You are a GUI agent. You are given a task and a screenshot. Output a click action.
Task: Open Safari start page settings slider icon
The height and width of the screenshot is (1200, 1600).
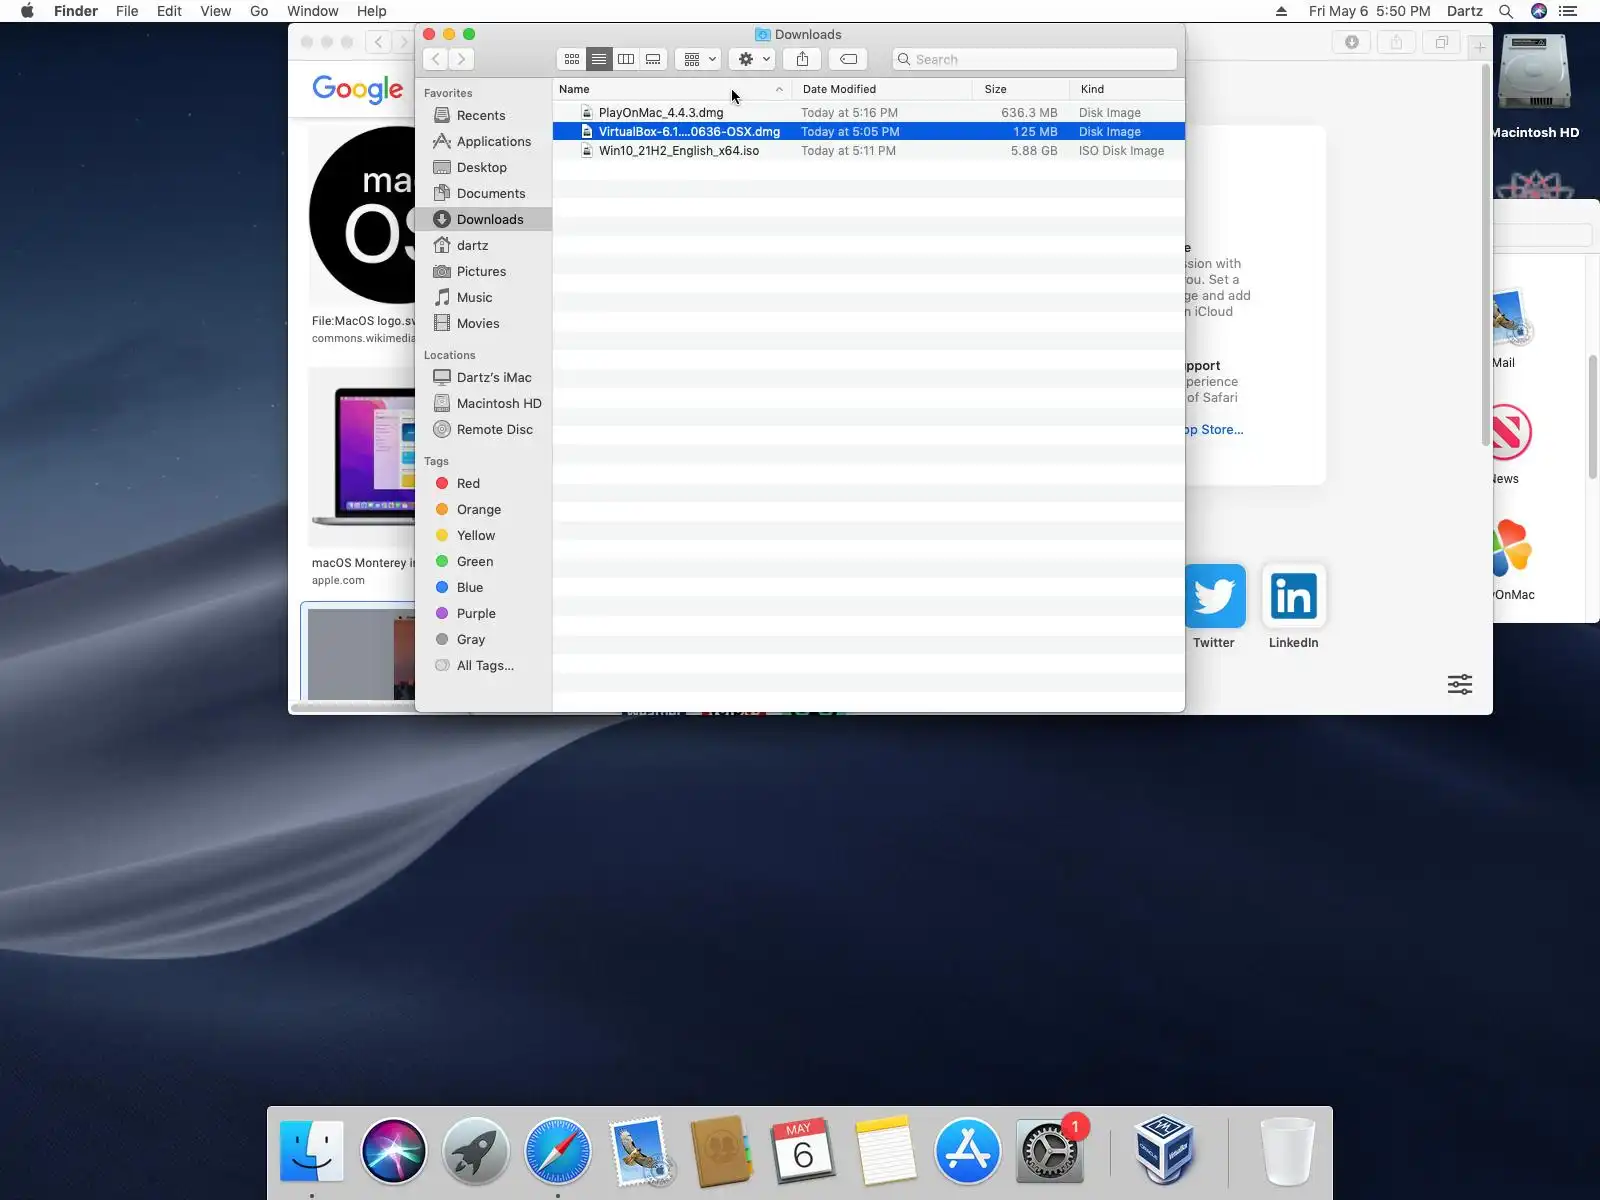1460,684
